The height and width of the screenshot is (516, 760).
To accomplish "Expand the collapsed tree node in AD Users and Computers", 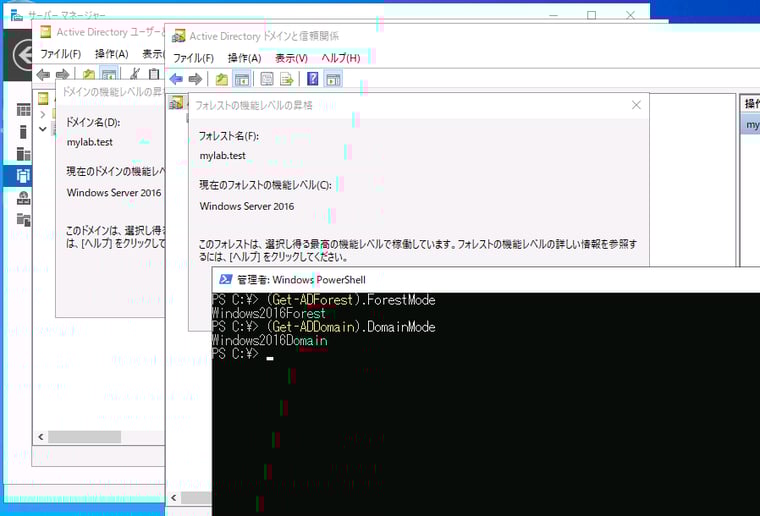I will click(x=43, y=114).
